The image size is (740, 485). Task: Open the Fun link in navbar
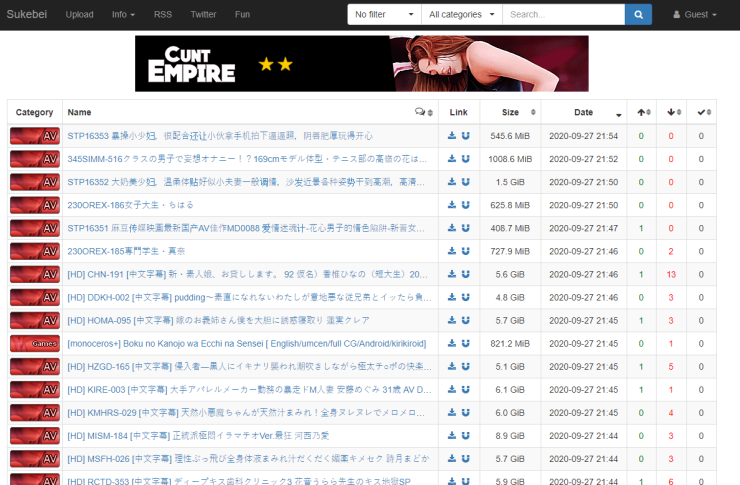(242, 15)
